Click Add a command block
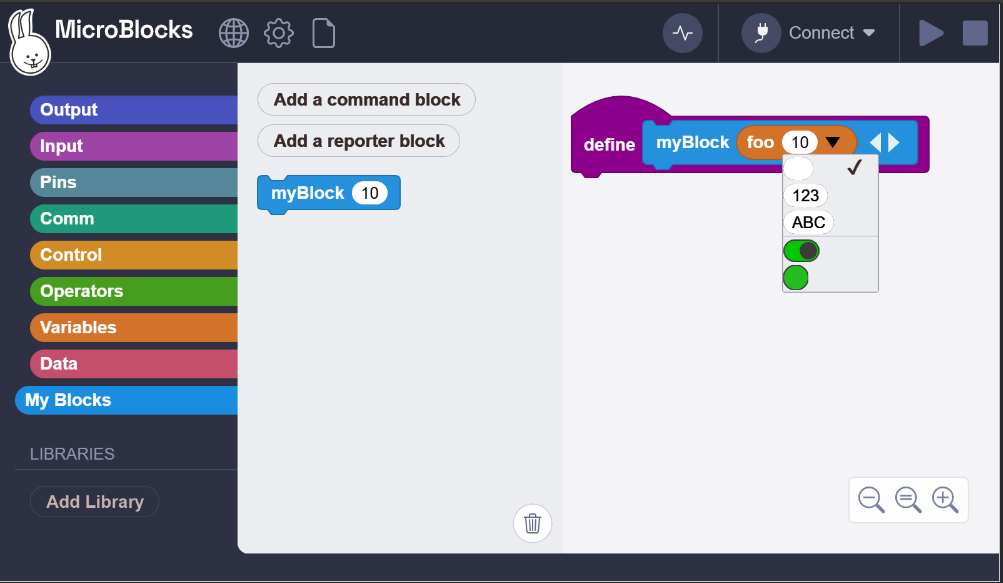The image size is (1003, 583). tap(367, 100)
